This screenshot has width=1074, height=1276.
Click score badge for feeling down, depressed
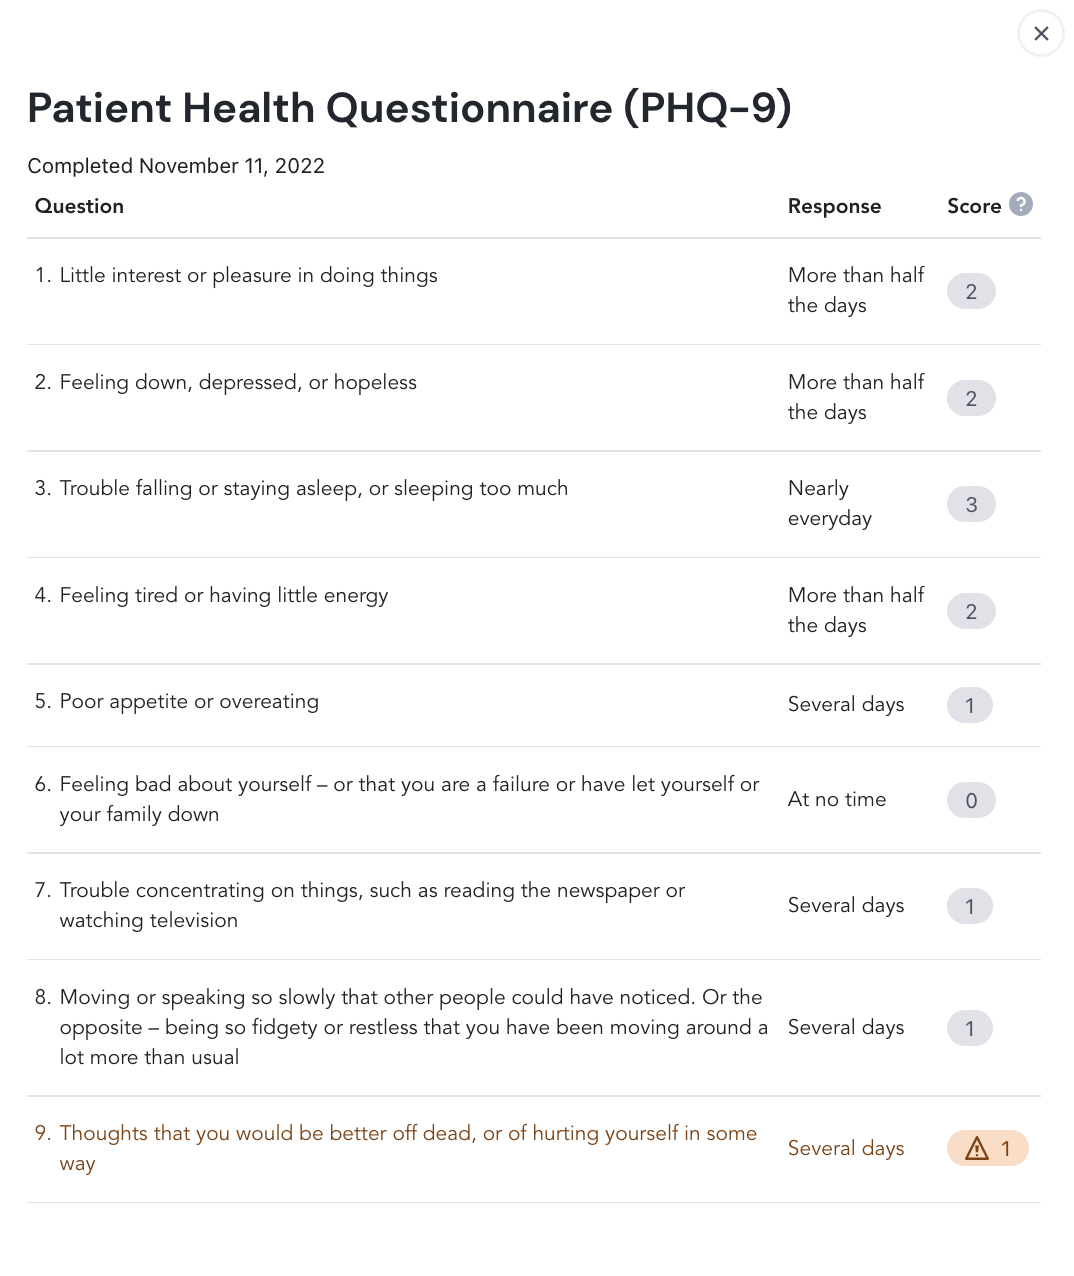pyautogui.click(x=970, y=399)
